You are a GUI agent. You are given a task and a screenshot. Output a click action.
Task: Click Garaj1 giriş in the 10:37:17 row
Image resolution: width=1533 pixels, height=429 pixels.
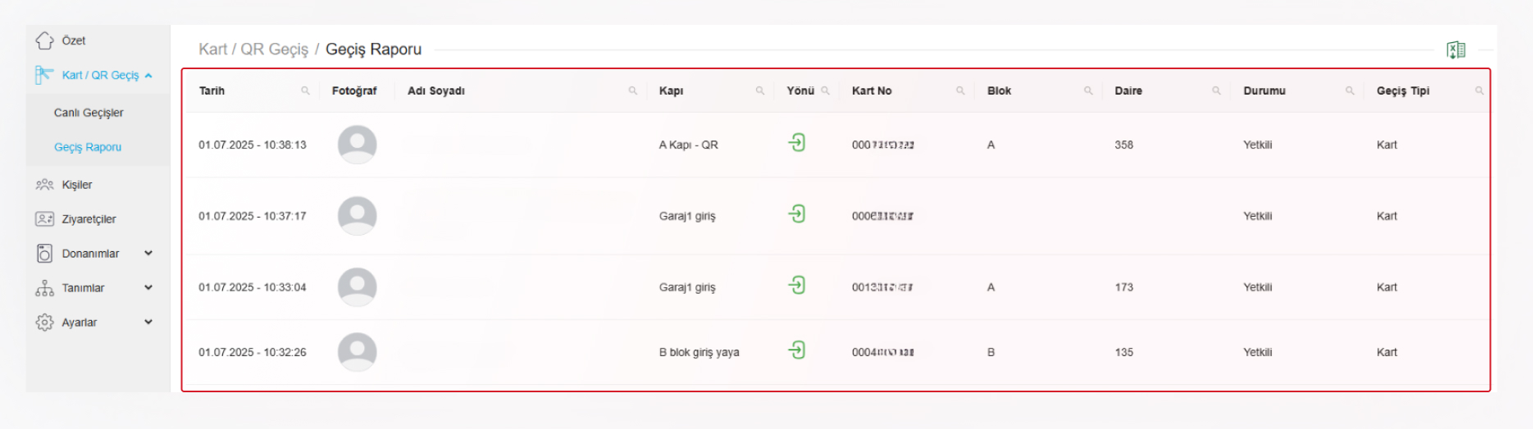point(687,216)
